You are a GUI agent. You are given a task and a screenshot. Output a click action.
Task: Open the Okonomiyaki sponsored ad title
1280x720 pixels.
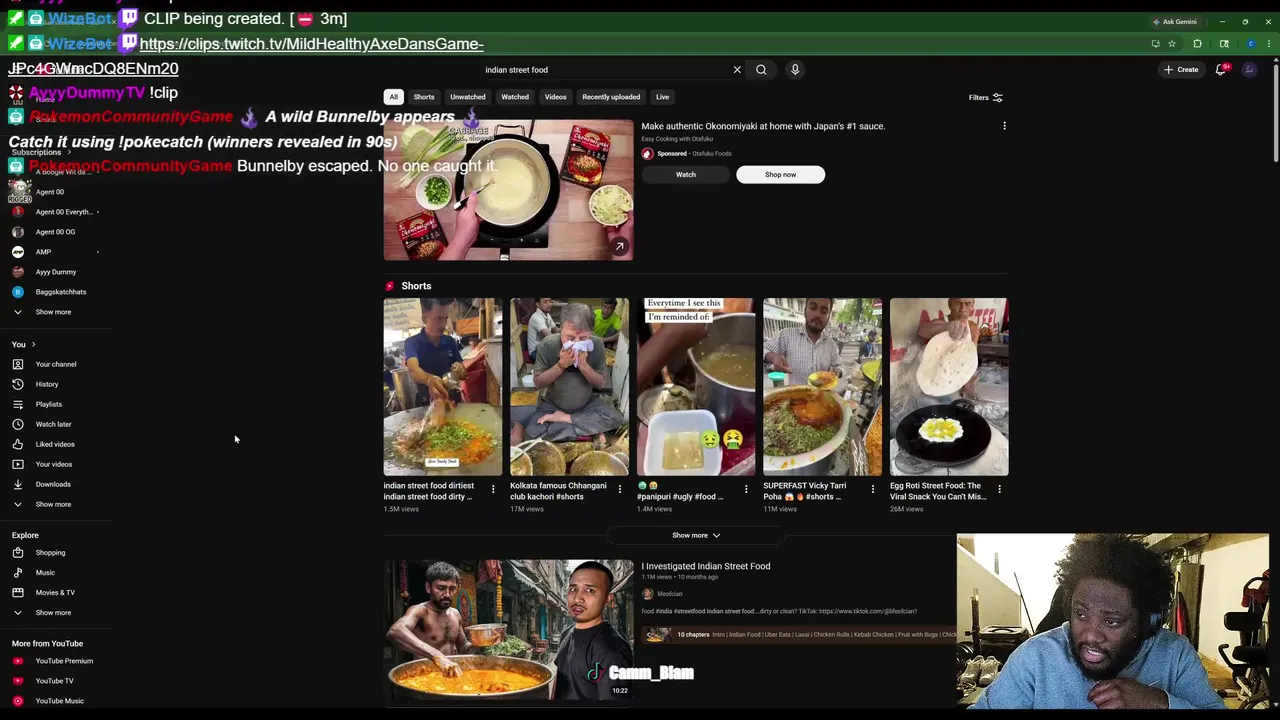click(763, 126)
